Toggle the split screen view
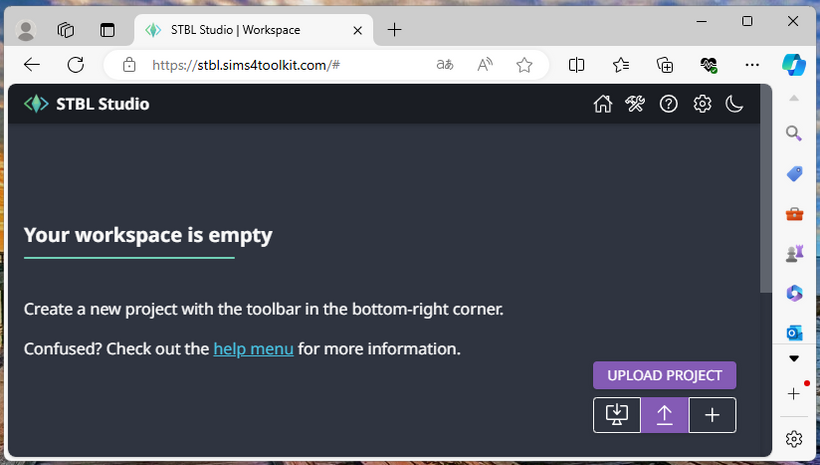Screen dimensions: 820x465 point(577,65)
